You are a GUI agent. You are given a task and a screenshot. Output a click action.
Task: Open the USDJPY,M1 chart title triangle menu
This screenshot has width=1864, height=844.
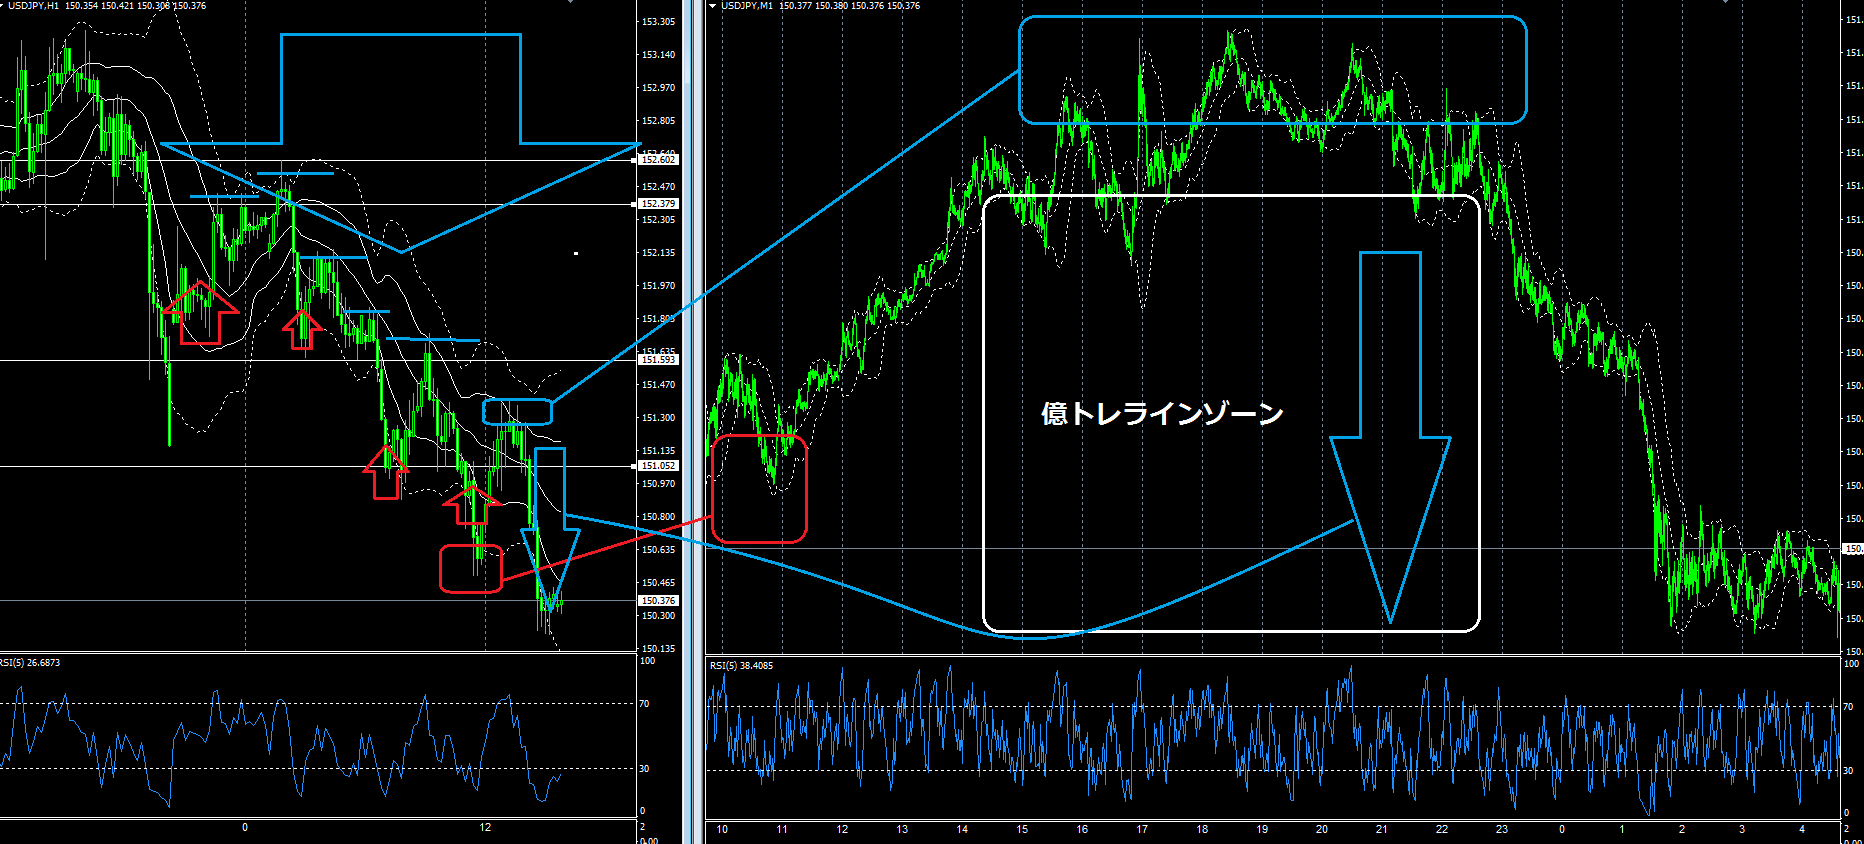(713, 6)
